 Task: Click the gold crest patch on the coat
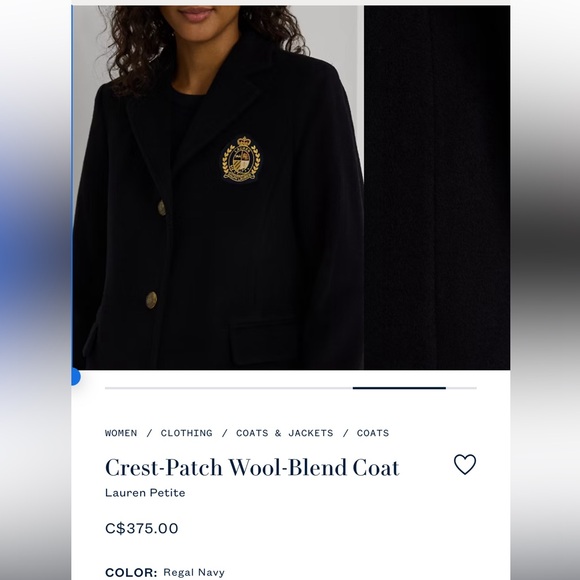pyautogui.click(x=241, y=159)
